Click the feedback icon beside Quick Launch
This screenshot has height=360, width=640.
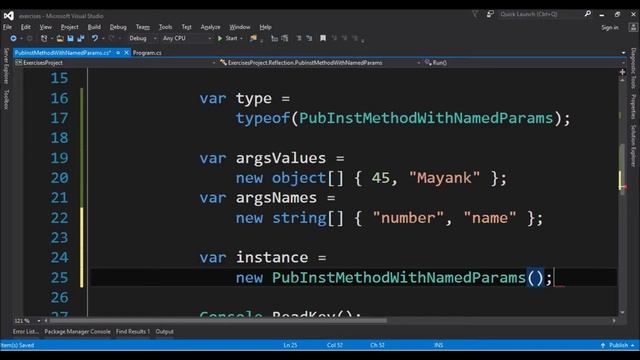(490, 14)
